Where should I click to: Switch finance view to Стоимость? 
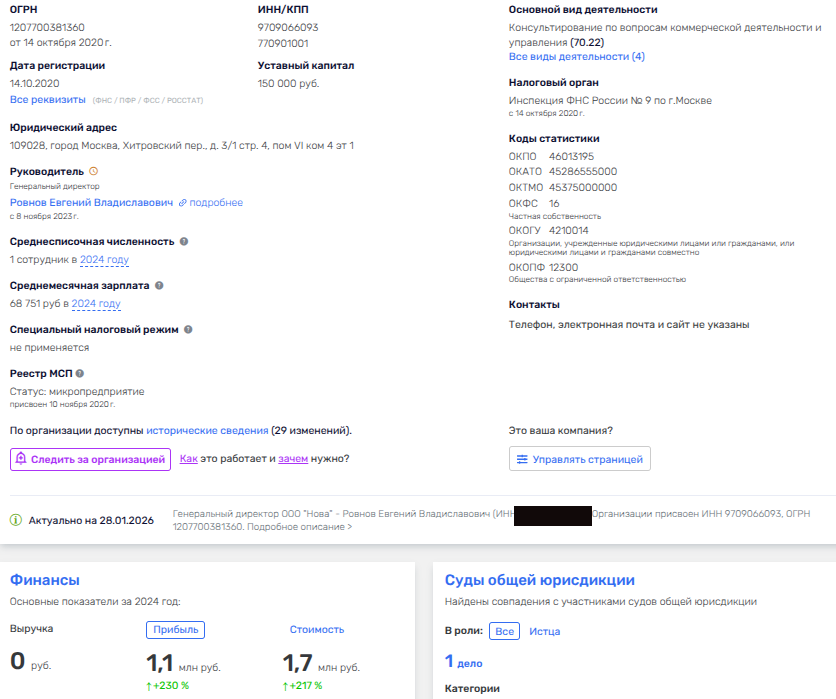click(316, 629)
